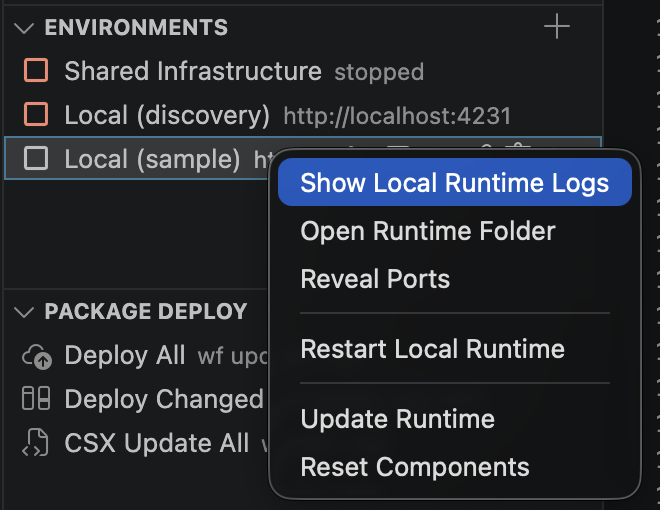Toggle the Shared Infrastructure status square
The width and height of the screenshot is (660, 510).
click(36, 70)
